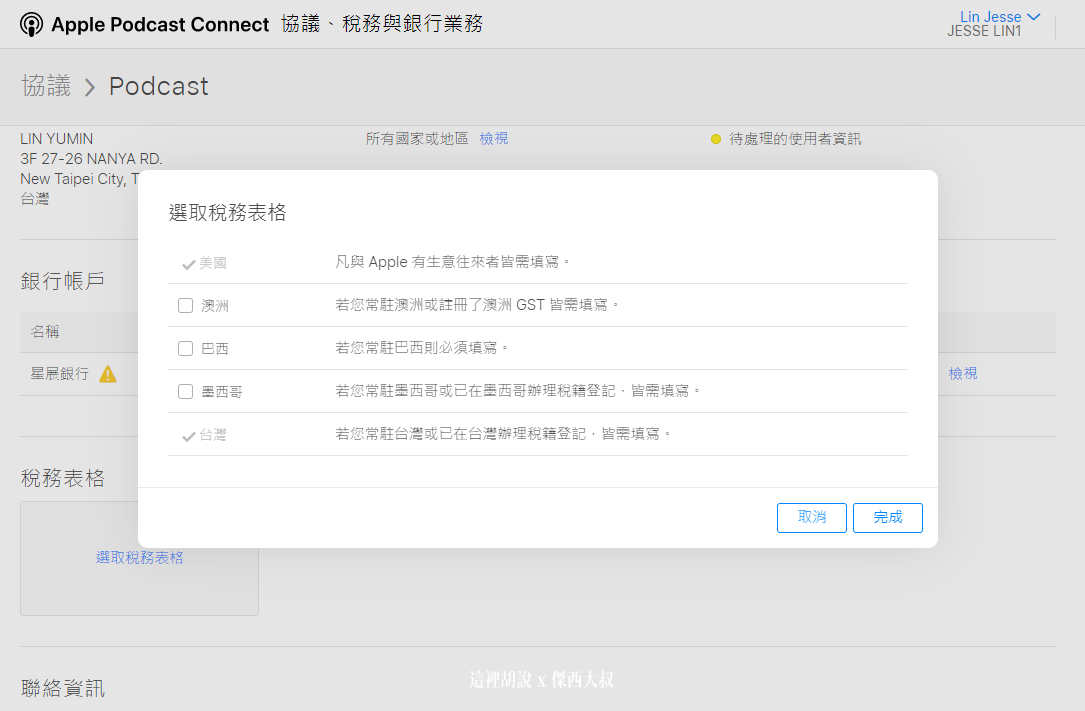Click the description 凡與 Apple 有生意往來者皆需填寫
Image resolution: width=1085 pixels, height=711 pixels.
(453, 262)
